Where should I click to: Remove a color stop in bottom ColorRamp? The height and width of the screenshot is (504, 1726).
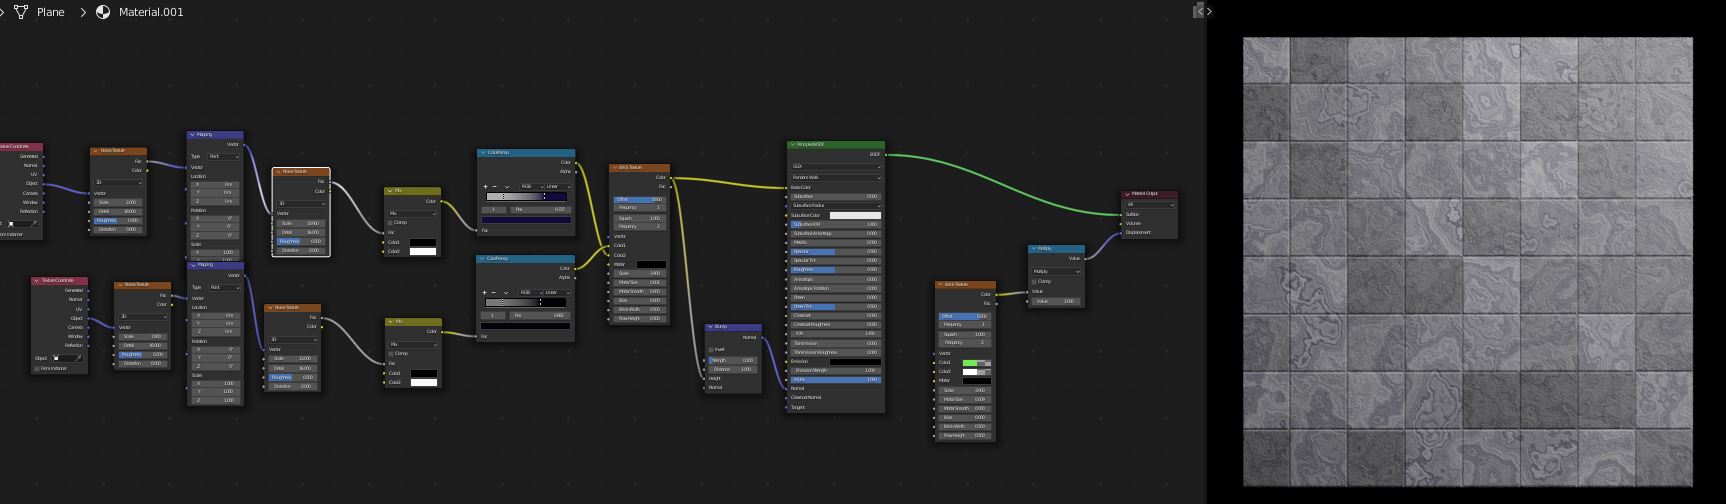pyautogui.click(x=495, y=292)
